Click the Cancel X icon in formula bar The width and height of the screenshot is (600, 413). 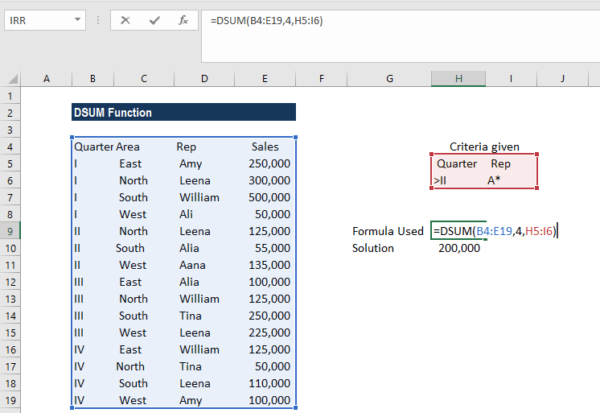pyautogui.click(x=125, y=20)
